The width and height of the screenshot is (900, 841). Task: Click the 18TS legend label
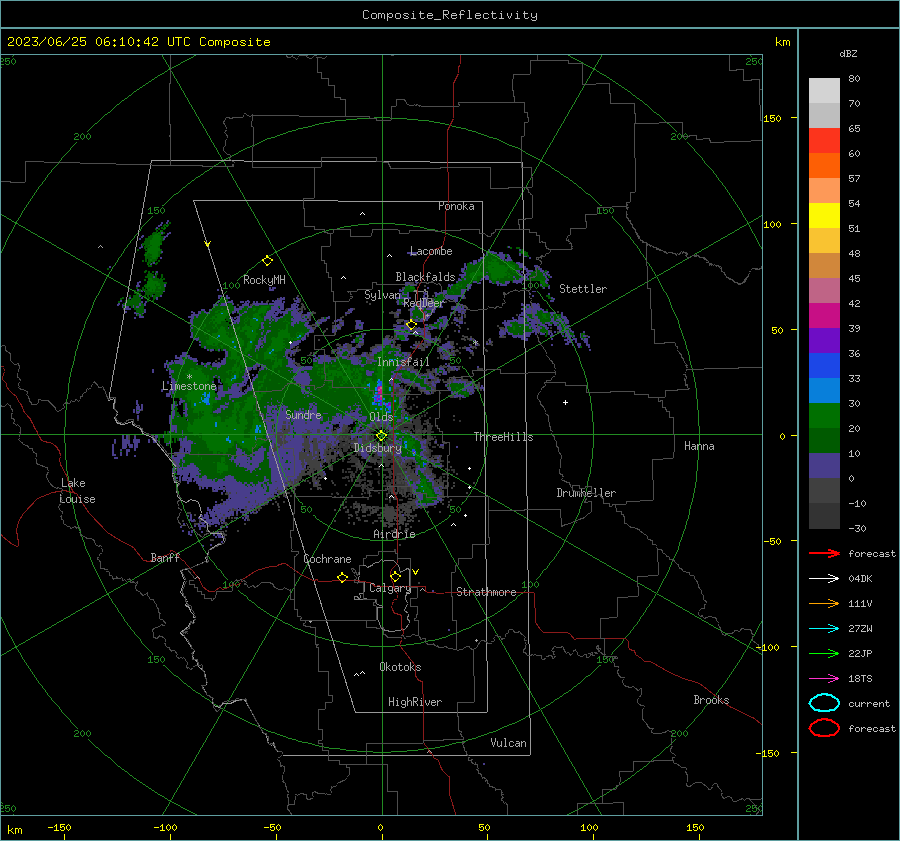[860, 679]
